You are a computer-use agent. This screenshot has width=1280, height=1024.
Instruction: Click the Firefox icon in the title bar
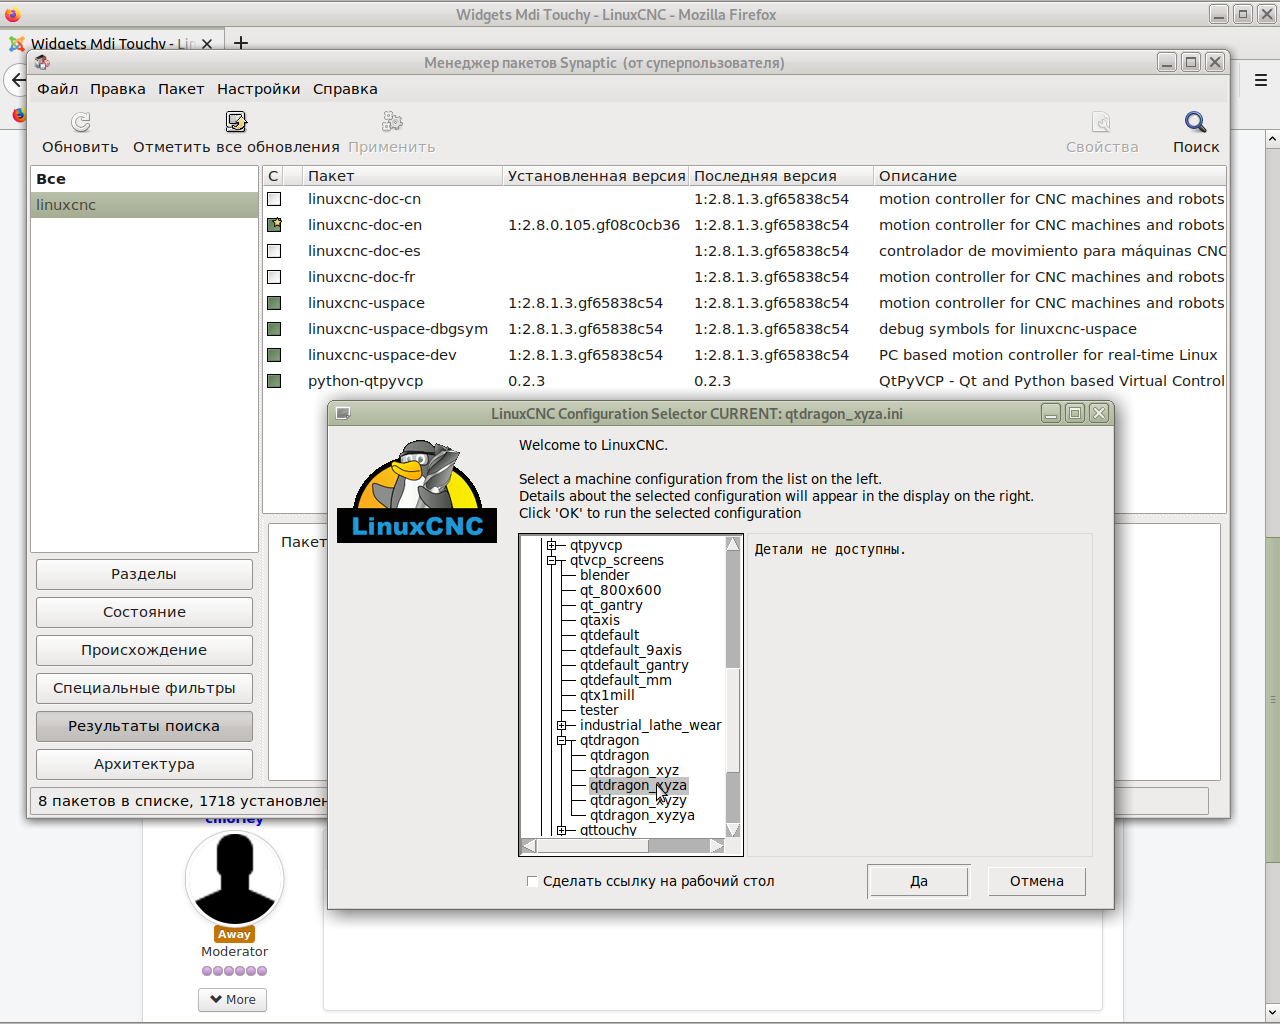point(13,14)
